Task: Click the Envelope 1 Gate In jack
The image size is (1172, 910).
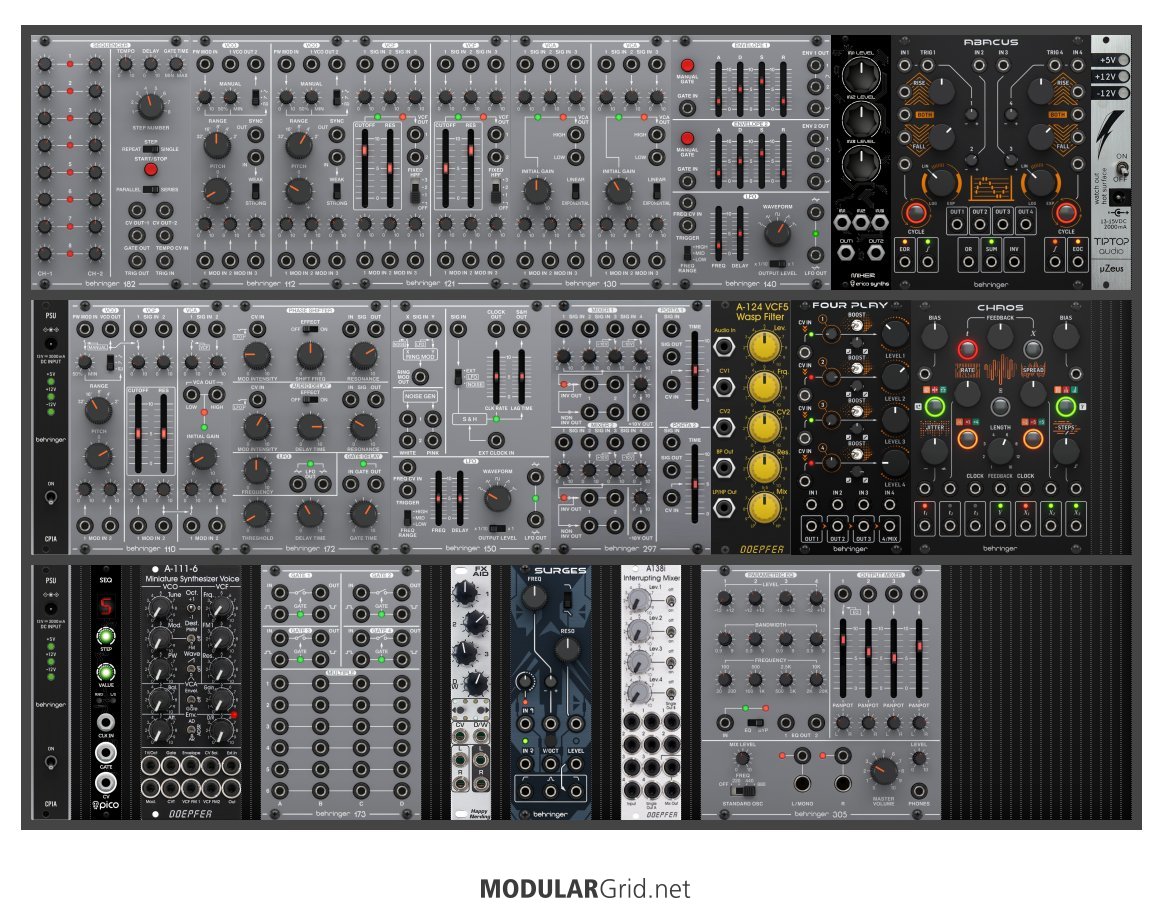Action: pyautogui.click(x=687, y=108)
